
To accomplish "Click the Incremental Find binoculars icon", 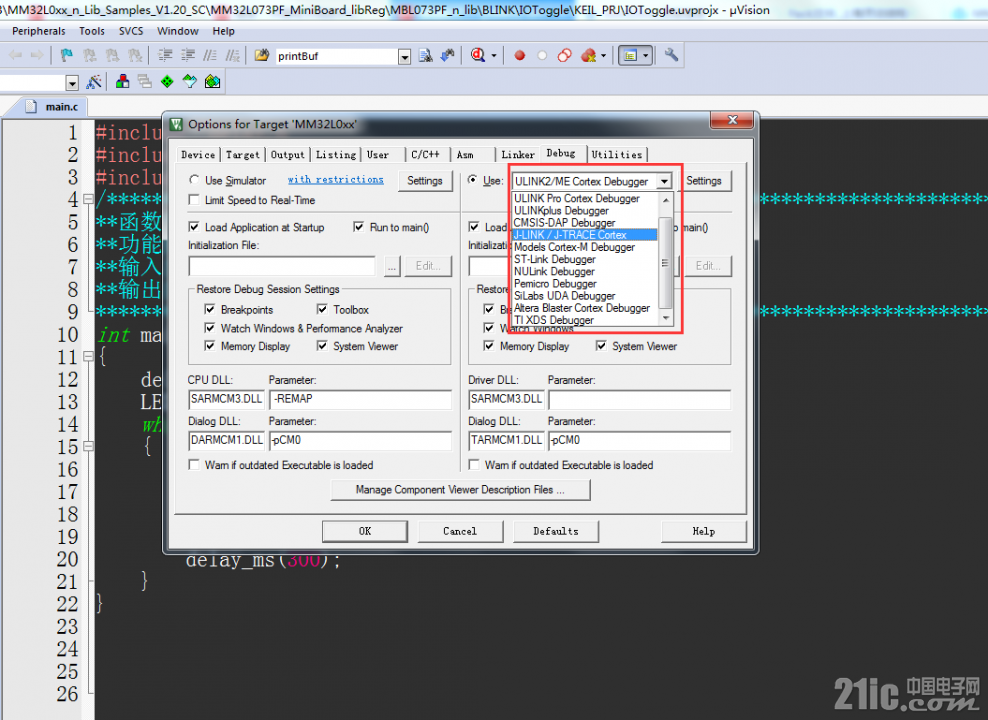I will tap(447, 55).
